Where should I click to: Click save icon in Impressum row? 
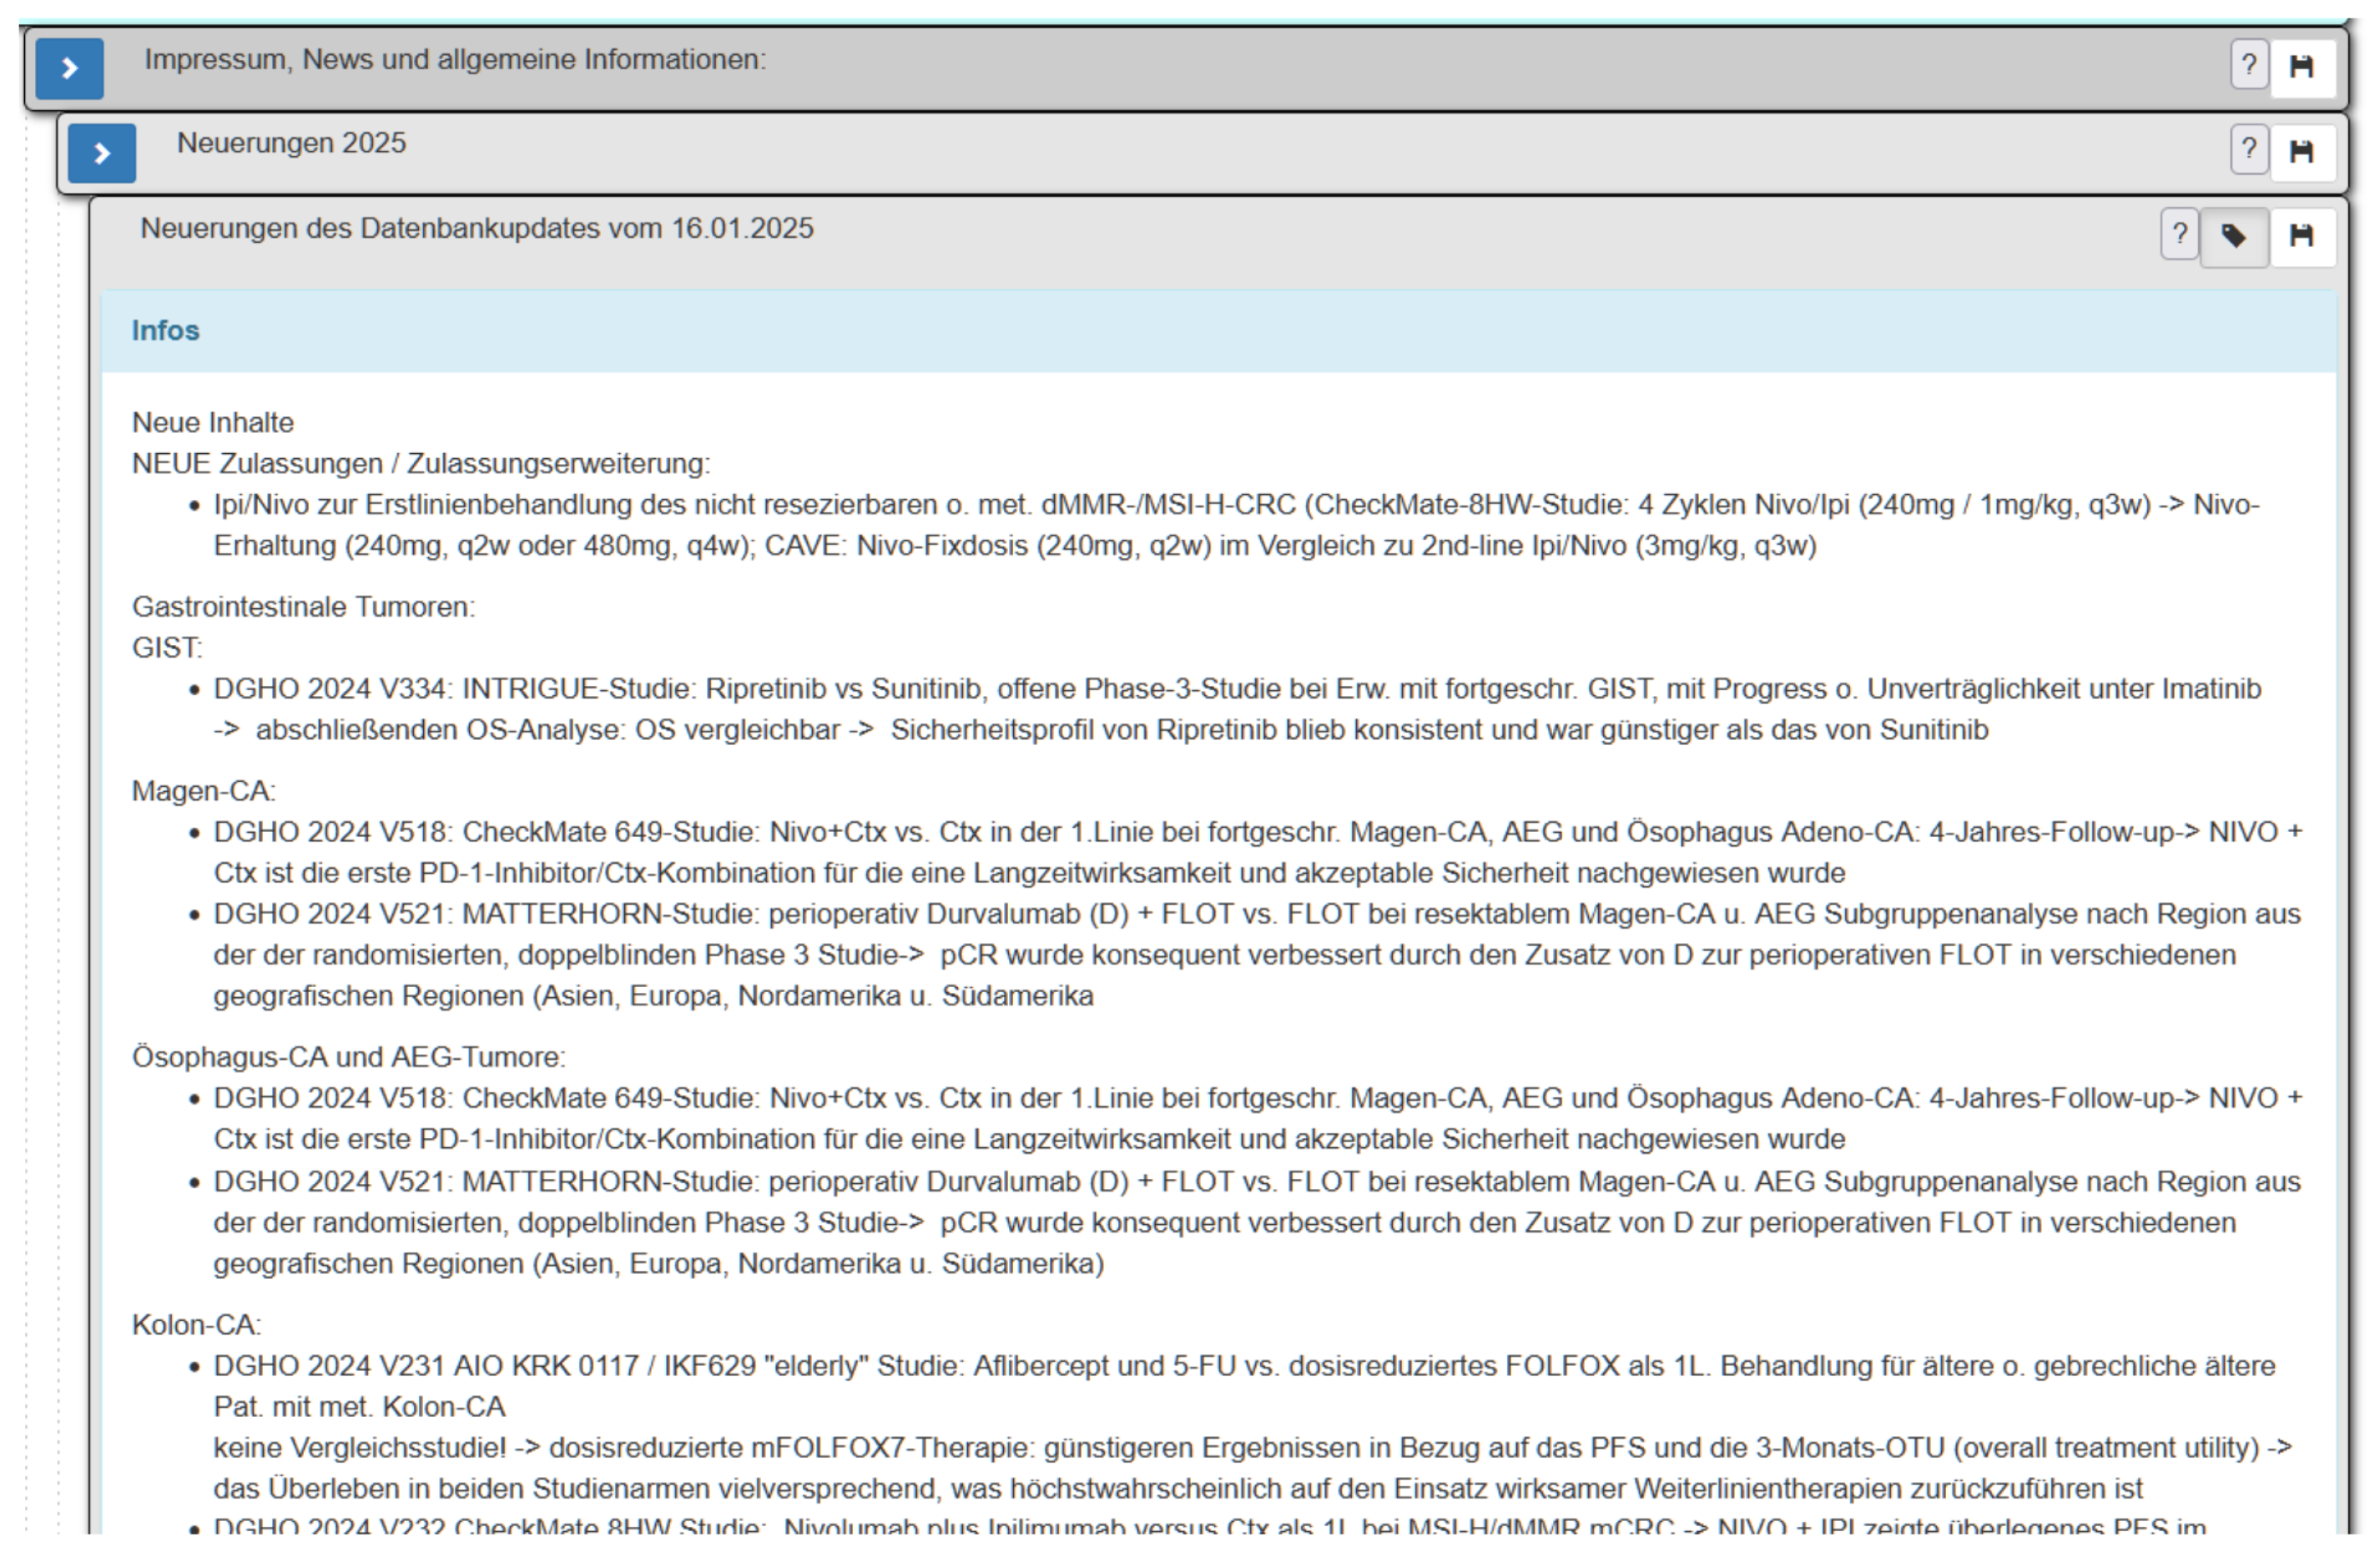2302,67
